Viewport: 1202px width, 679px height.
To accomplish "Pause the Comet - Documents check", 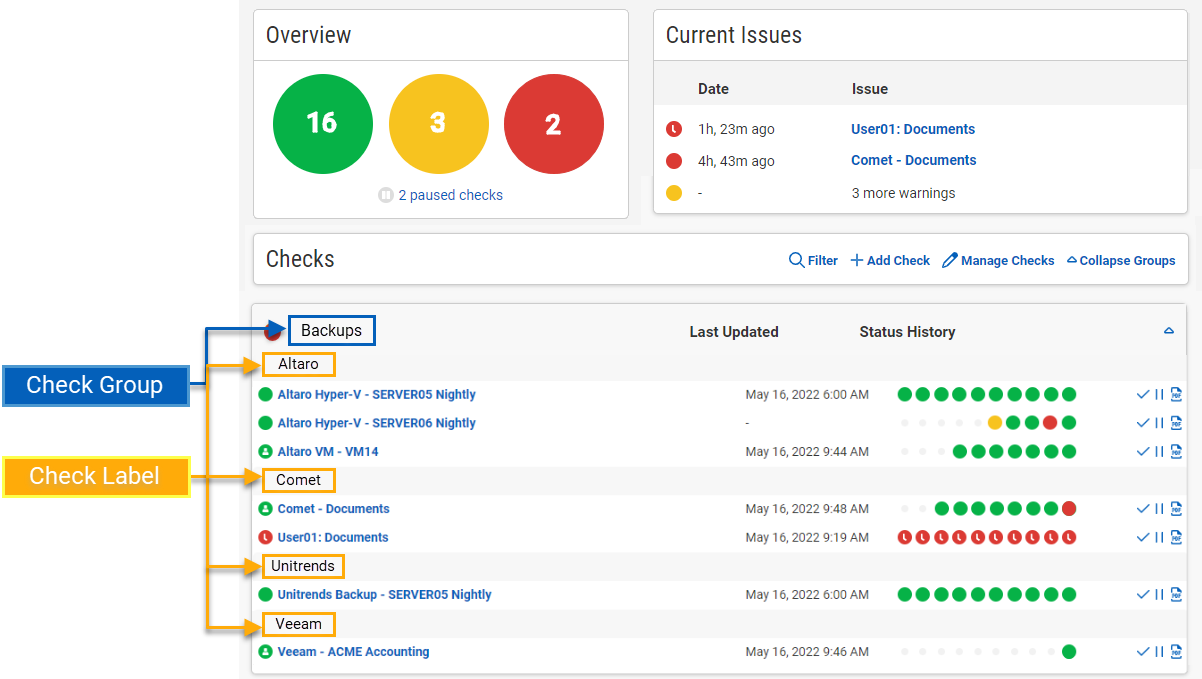I will (x=1160, y=508).
